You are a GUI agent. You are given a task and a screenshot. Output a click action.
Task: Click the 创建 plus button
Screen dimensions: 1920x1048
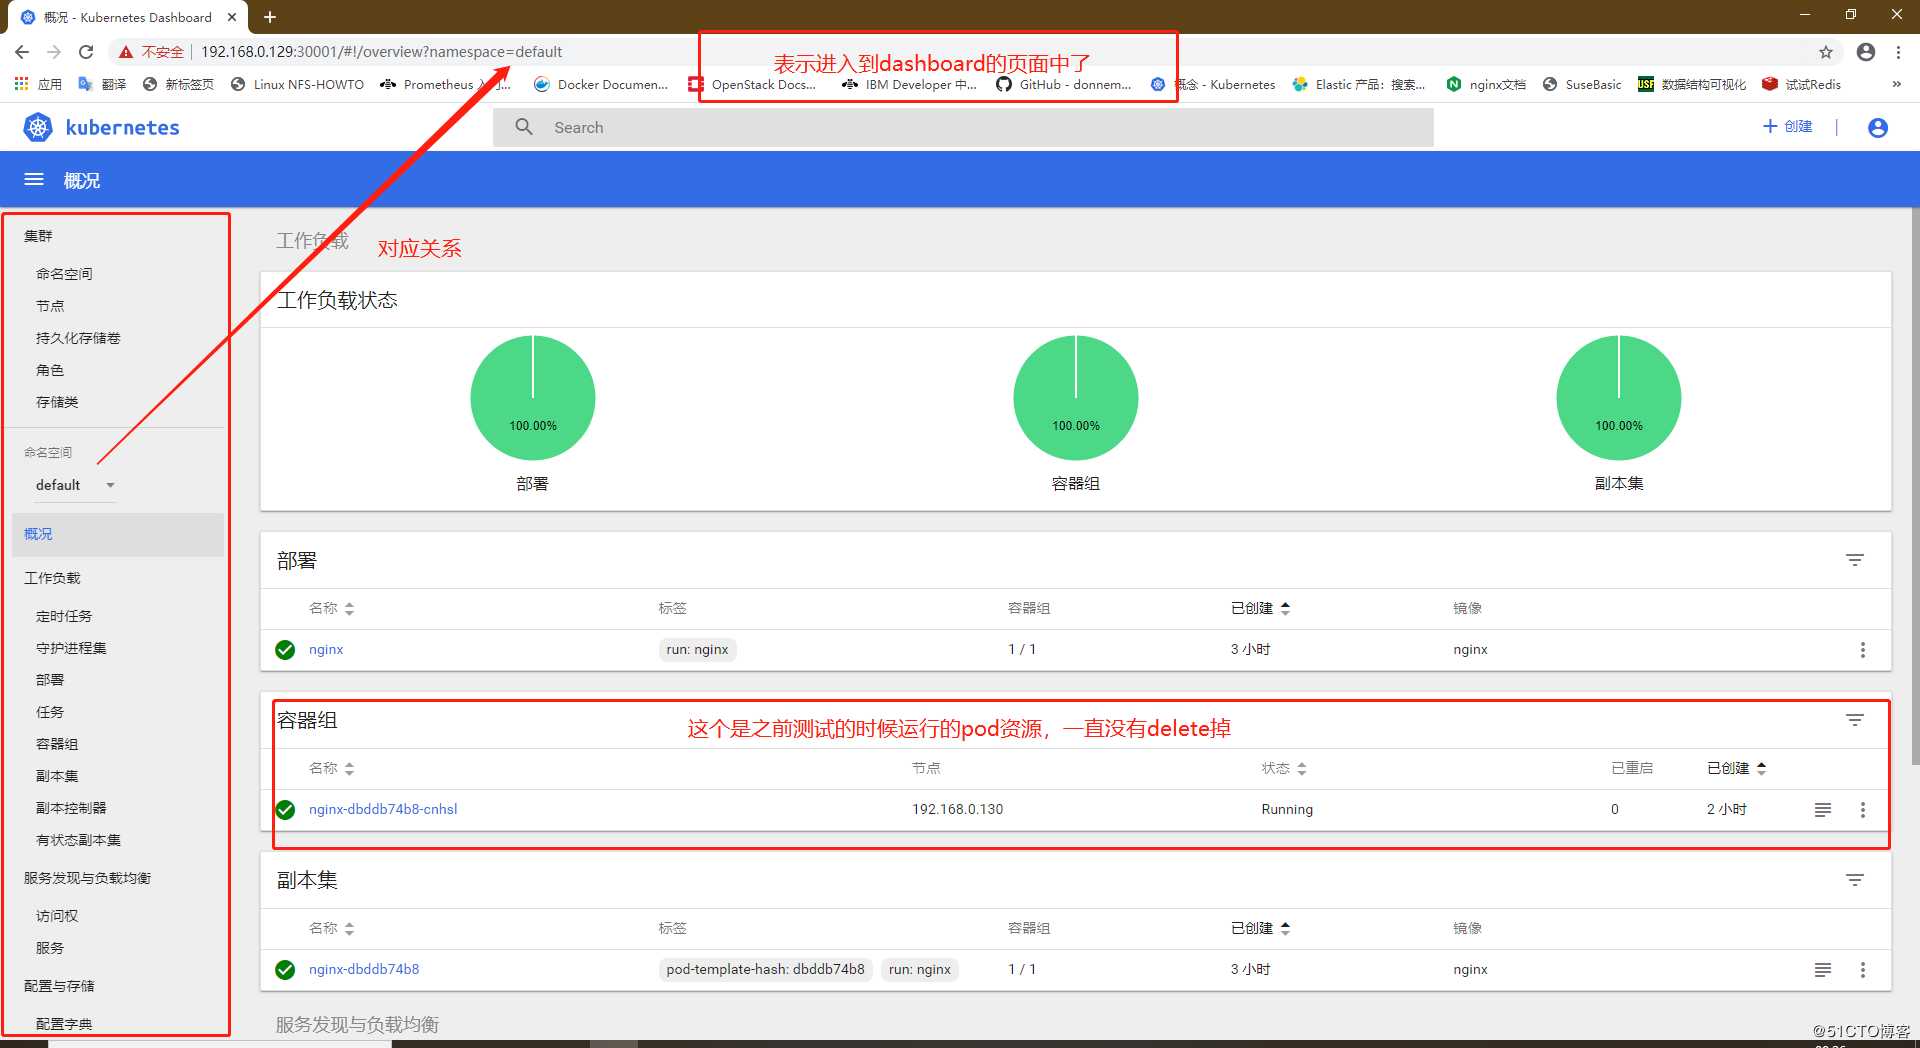point(1787,126)
